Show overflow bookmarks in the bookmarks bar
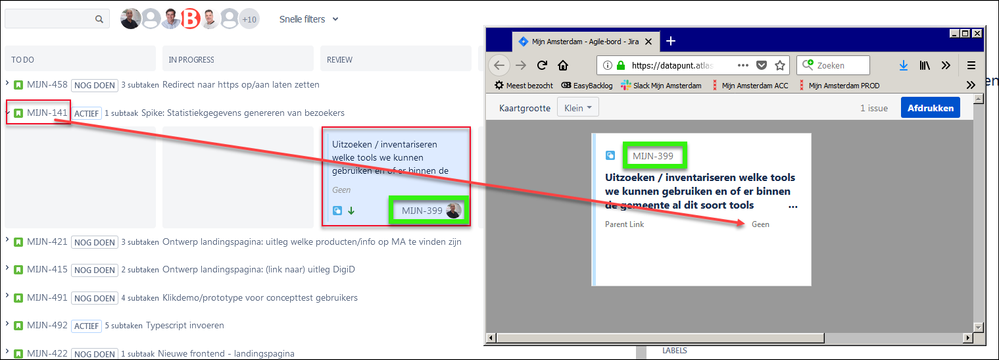 pos(970,85)
